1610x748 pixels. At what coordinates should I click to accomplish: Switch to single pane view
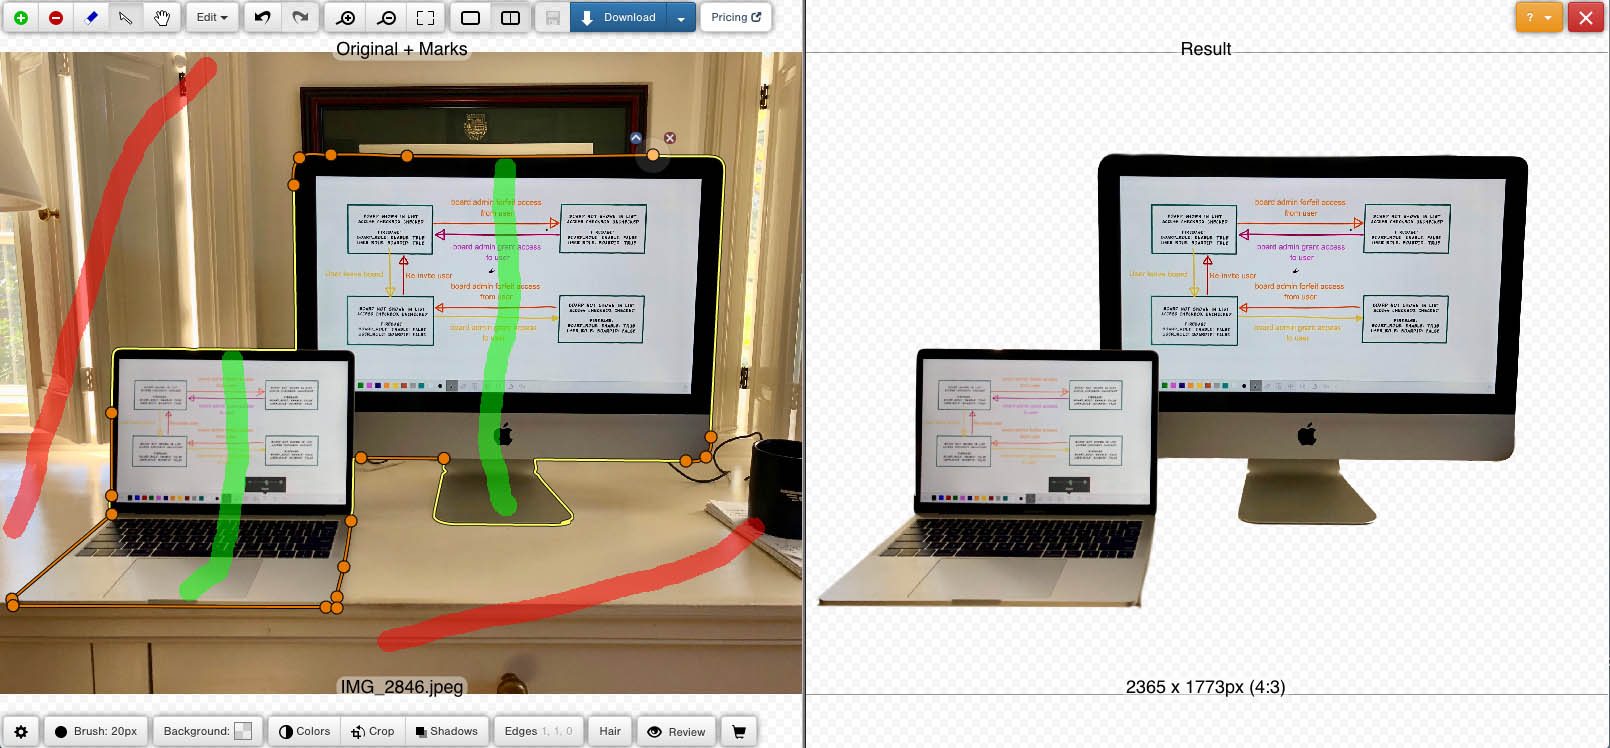point(470,18)
